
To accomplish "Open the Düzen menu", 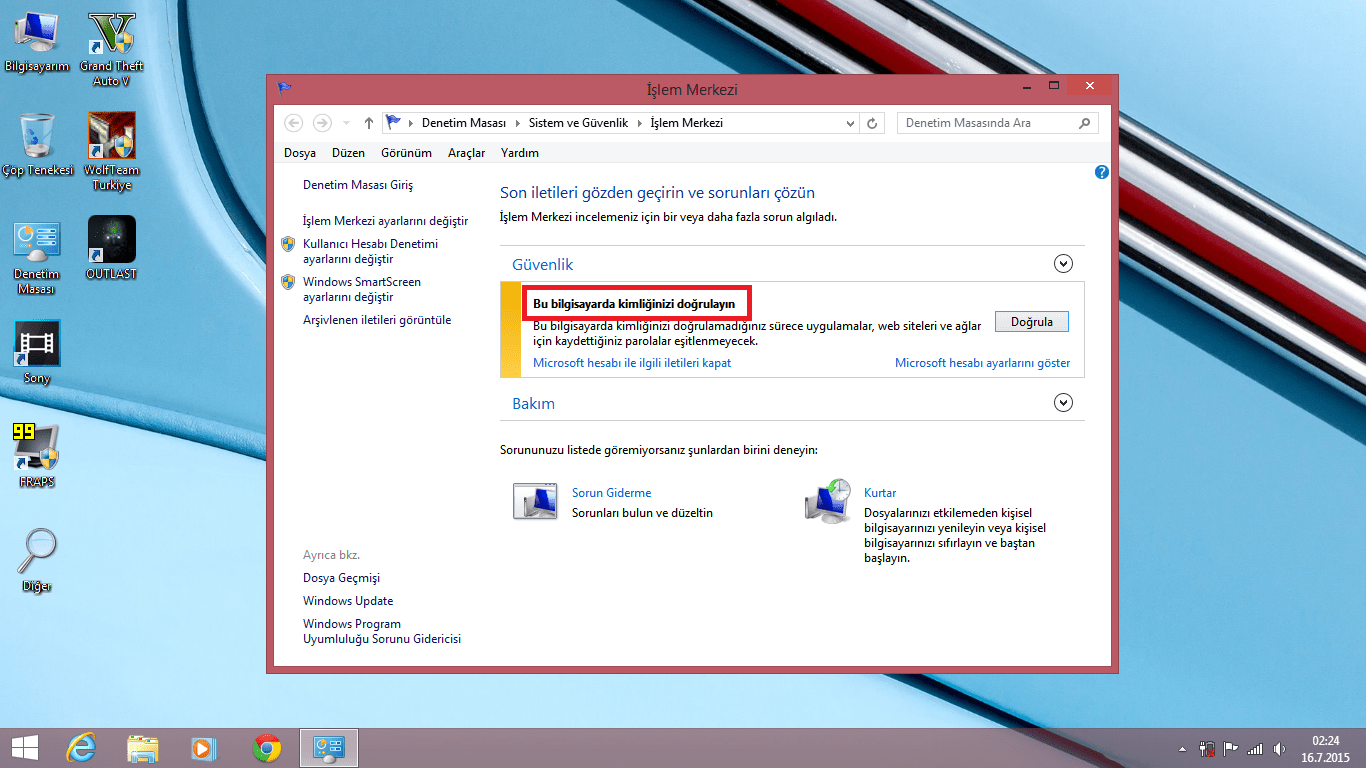I will pos(348,153).
